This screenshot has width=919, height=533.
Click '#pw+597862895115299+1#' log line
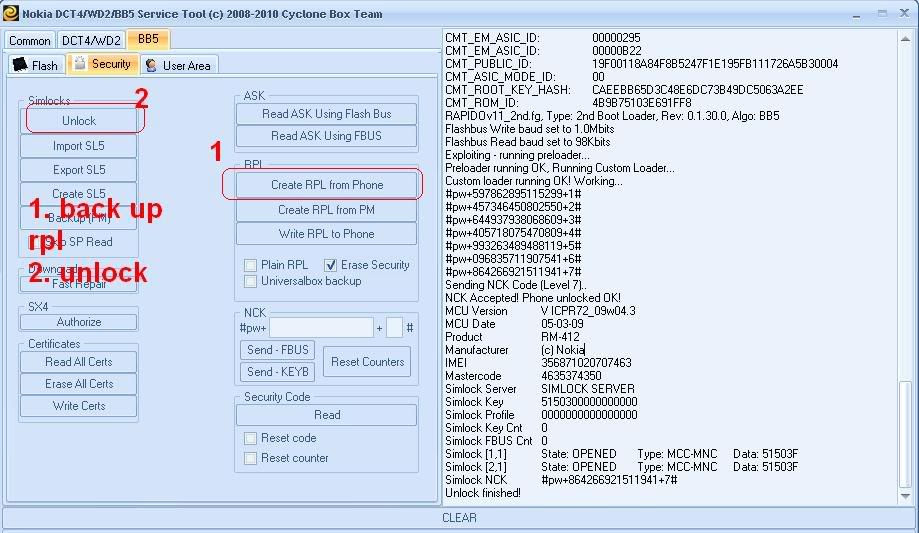coord(513,194)
